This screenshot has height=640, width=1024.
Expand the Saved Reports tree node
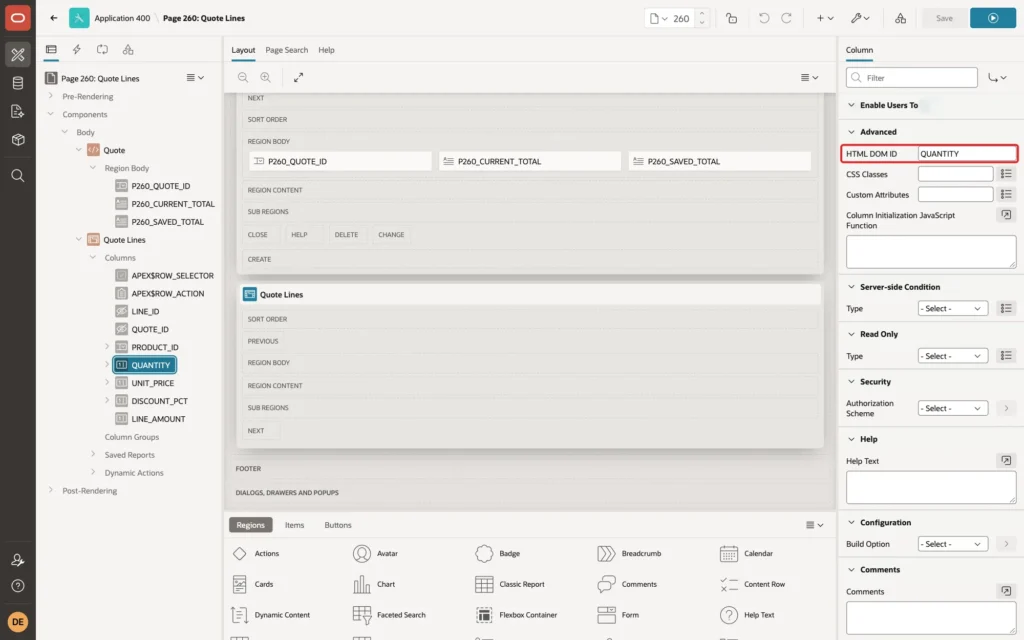[93, 455]
